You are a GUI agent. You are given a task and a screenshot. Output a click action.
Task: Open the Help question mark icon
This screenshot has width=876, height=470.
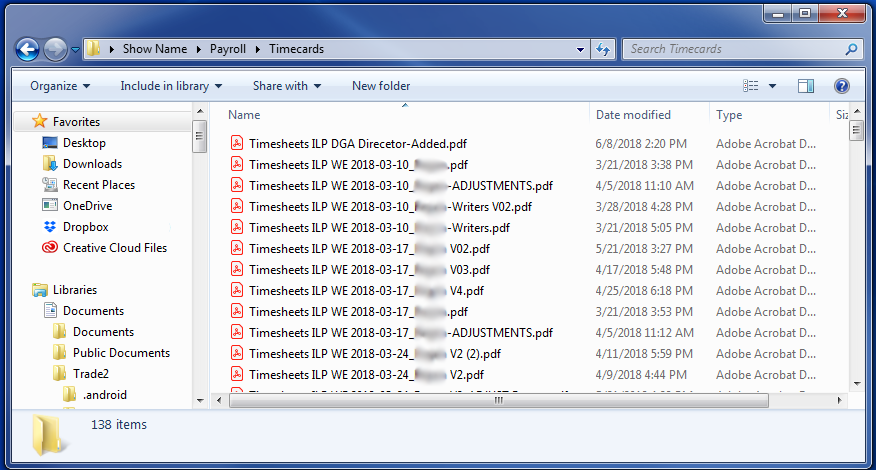click(x=841, y=86)
